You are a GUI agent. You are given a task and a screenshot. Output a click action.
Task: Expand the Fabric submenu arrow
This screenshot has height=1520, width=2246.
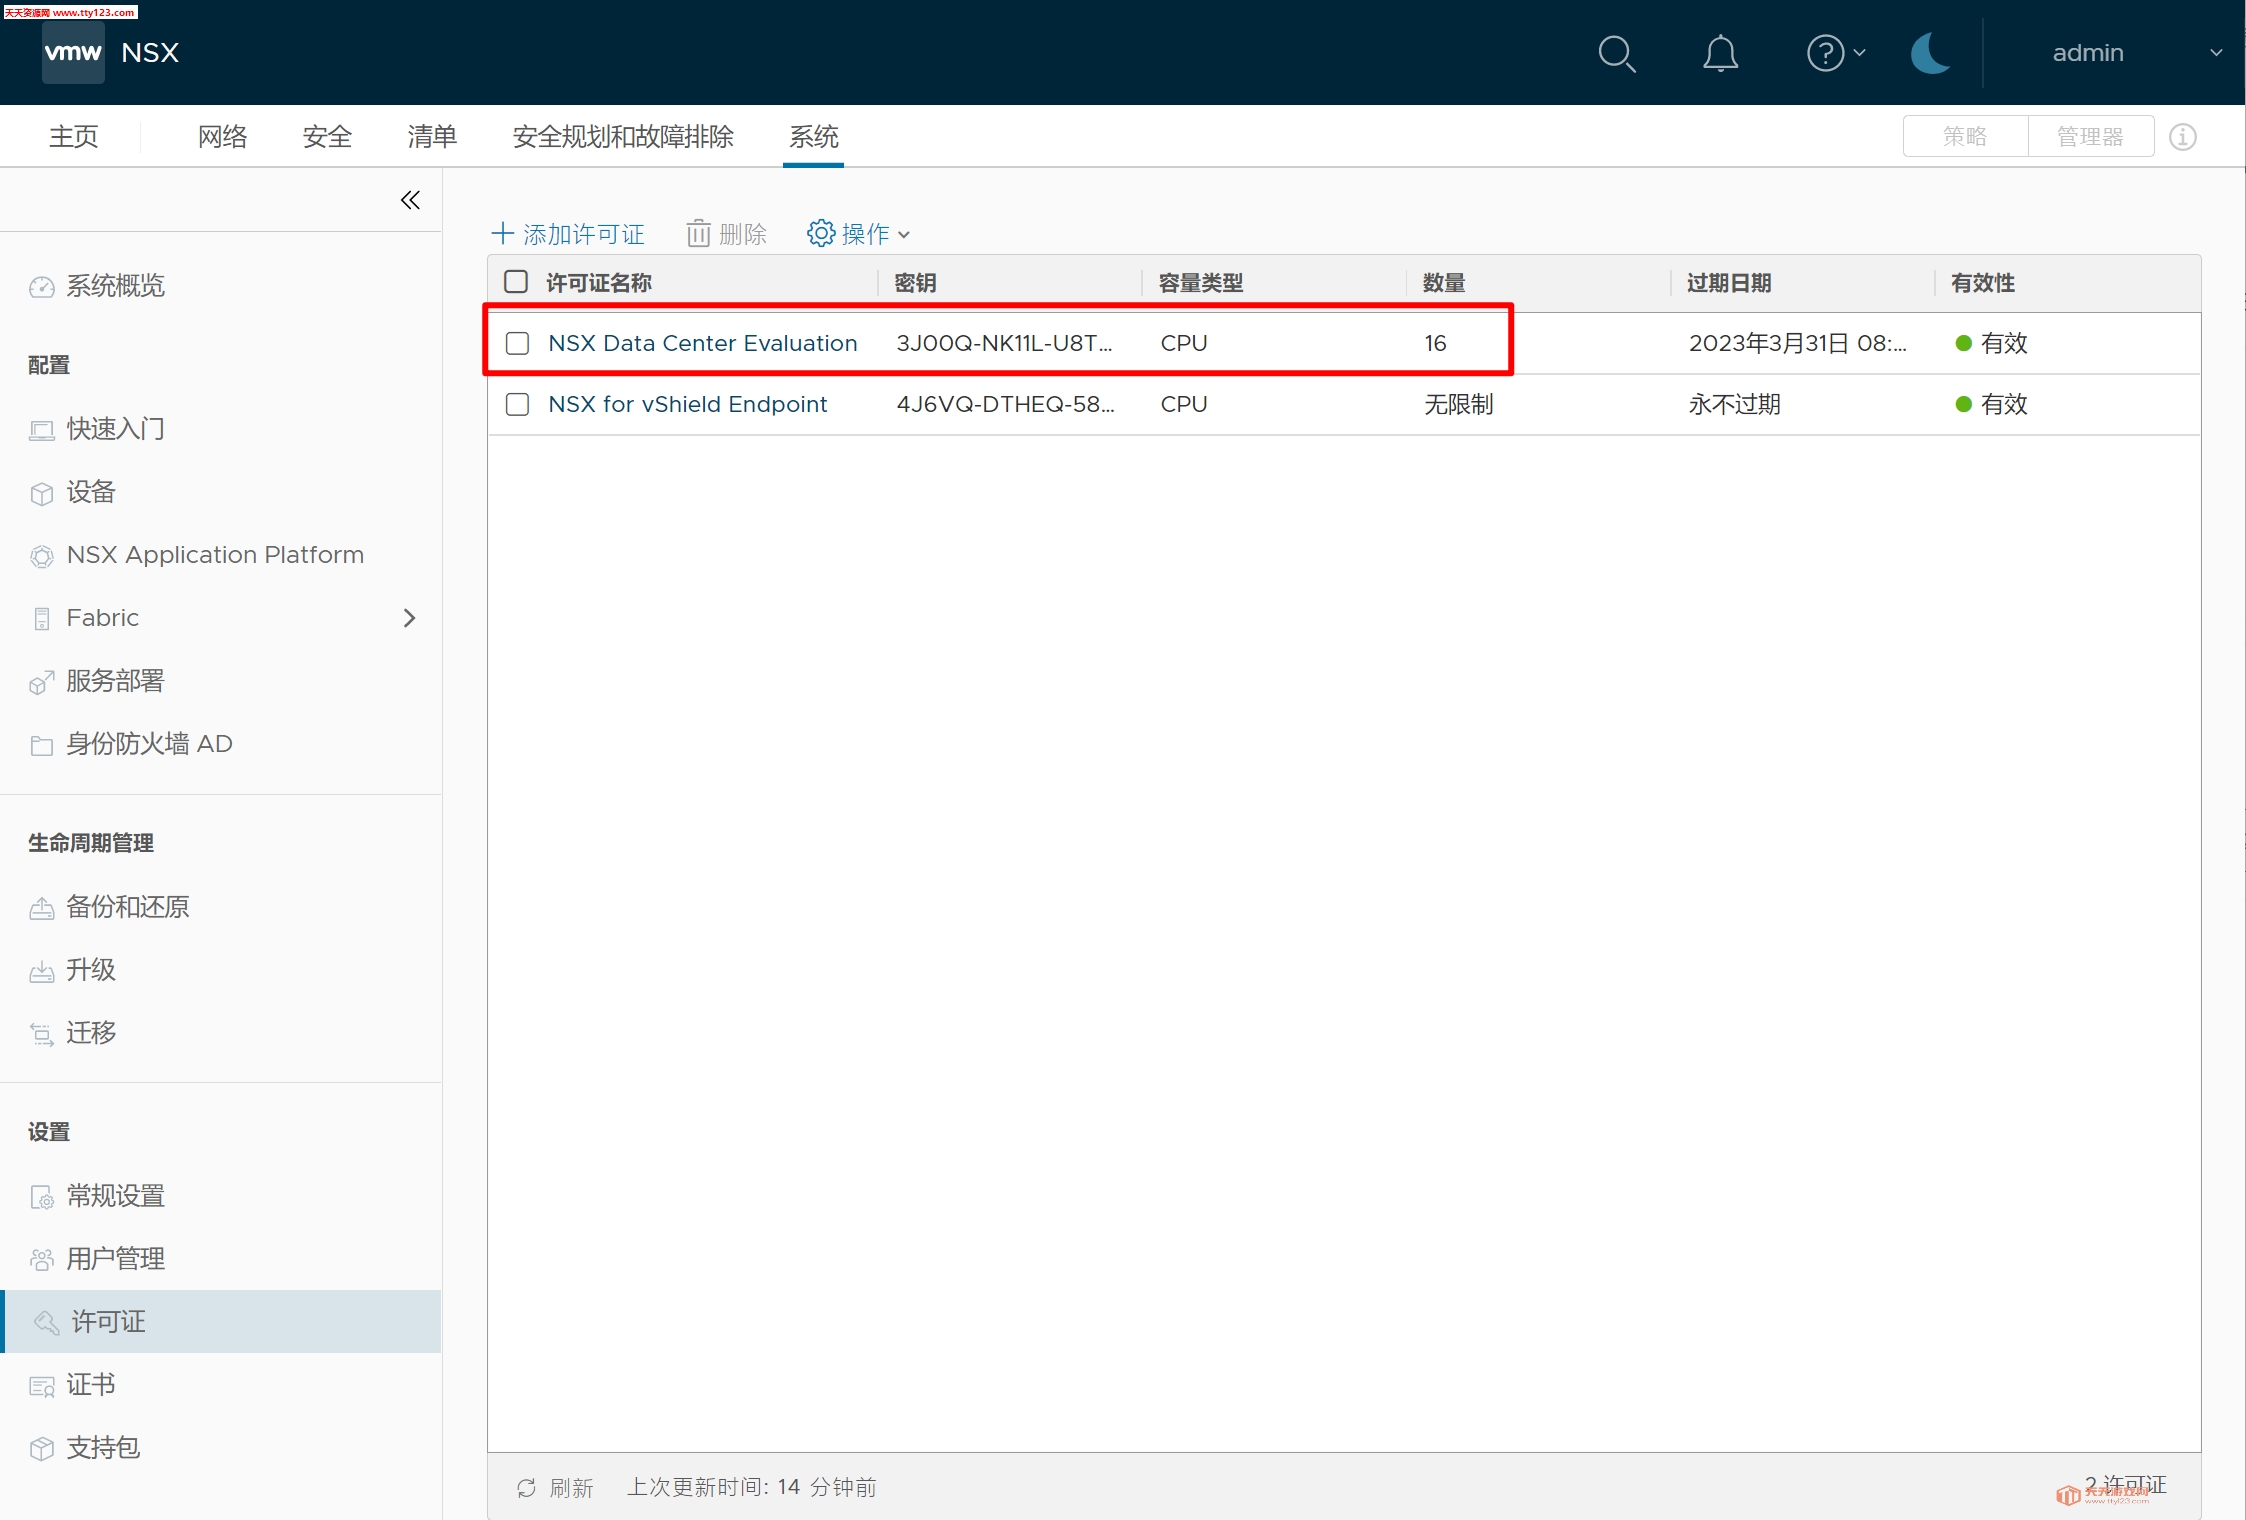point(409,618)
